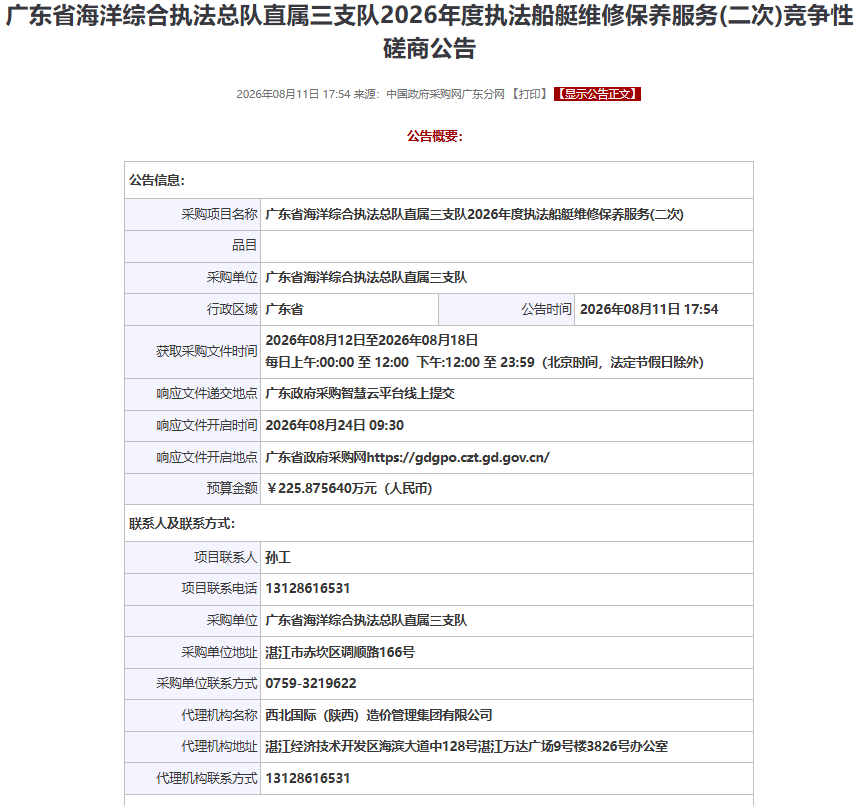The width and height of the screenshot is (861, 806).
Task: Click the purchaser address 湛江市赤坎区调顺路166号
Action: pyautogui.click(x=340, y=652)
